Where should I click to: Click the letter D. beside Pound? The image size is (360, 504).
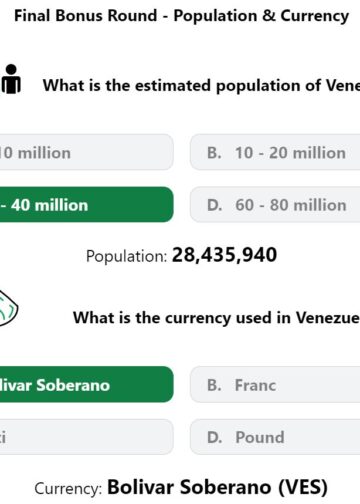(214, 437)
